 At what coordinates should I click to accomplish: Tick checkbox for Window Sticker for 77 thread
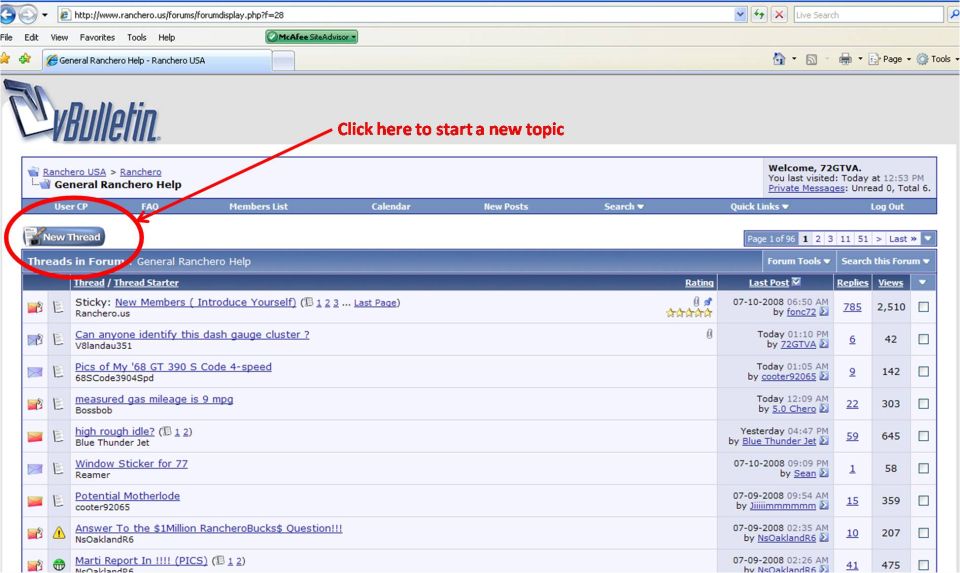point(923,468)
